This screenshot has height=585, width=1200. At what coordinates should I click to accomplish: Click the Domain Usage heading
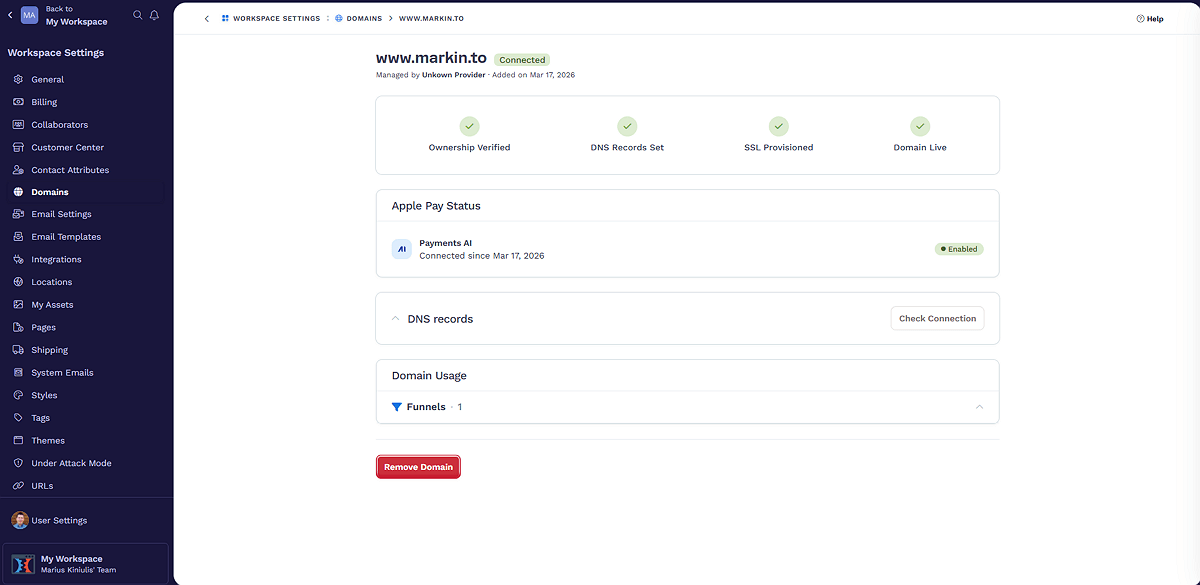coord(429,376)
